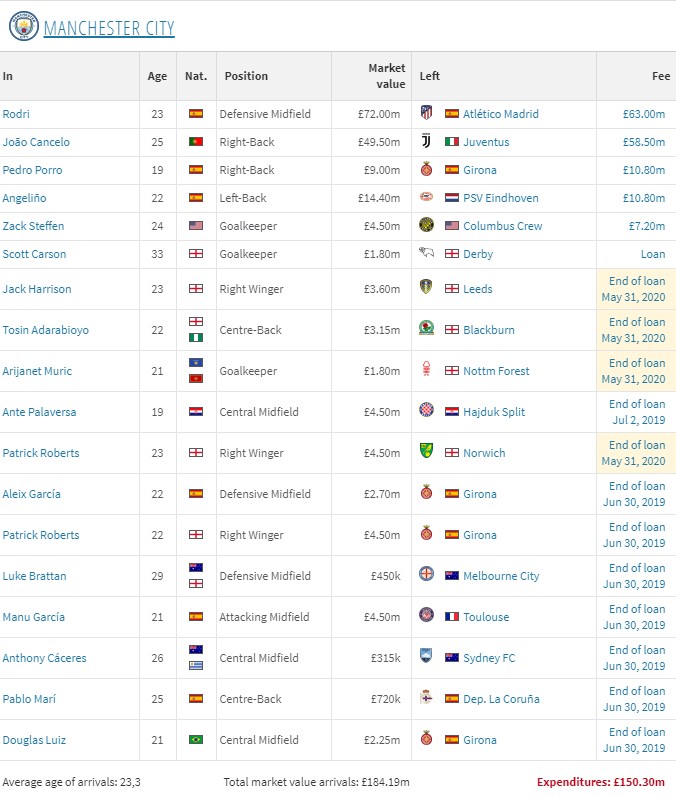This screenshot has height=797, width=676.
Task: Click the Juventus club logo
Action: (427, 142)
